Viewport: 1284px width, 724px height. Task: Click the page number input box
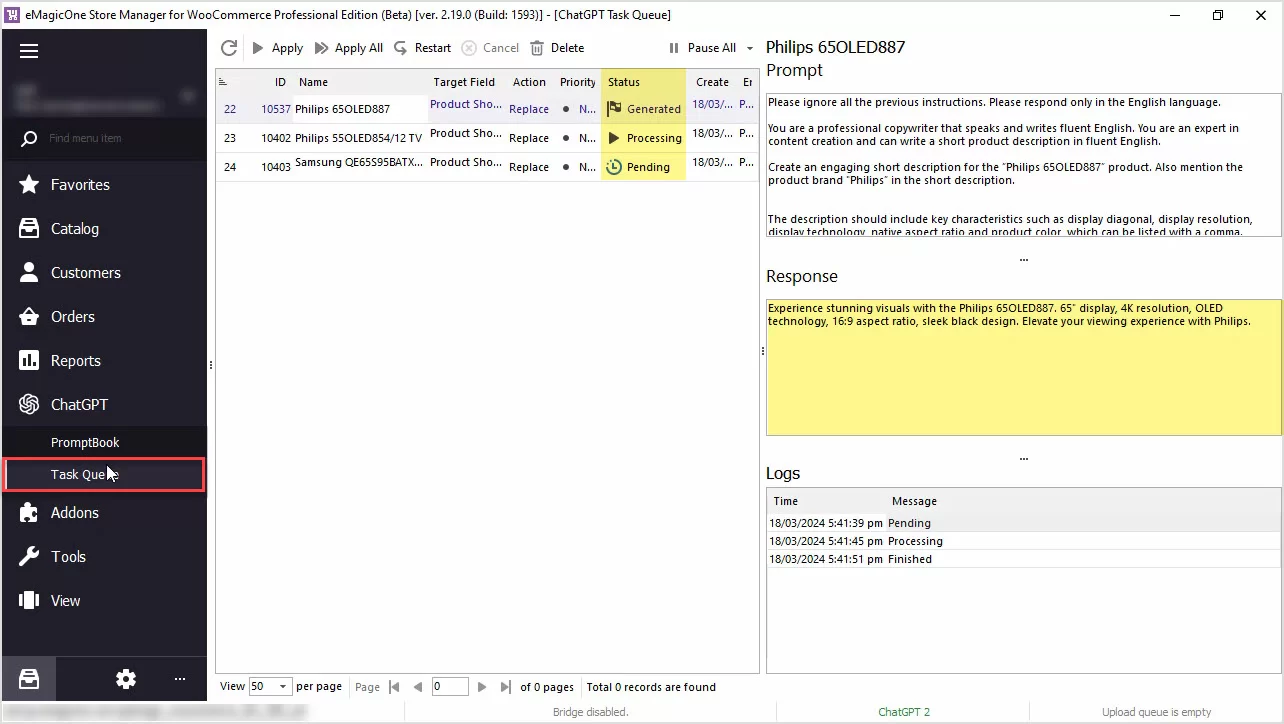(450, 687)
